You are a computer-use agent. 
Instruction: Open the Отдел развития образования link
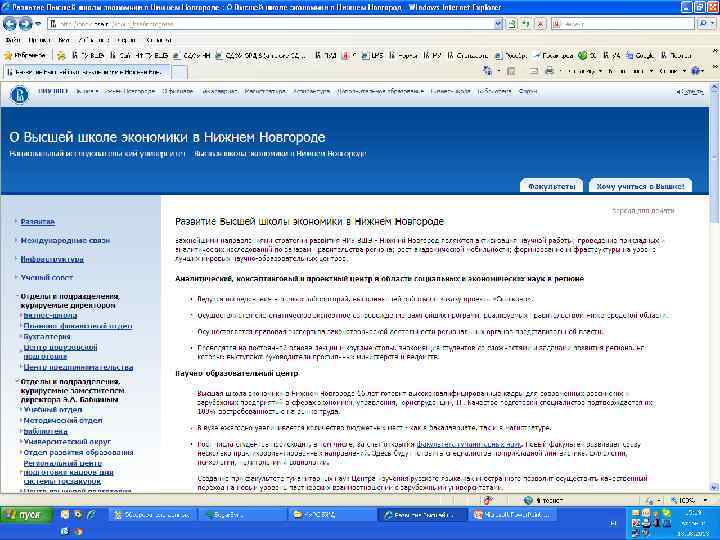(79, 453)
